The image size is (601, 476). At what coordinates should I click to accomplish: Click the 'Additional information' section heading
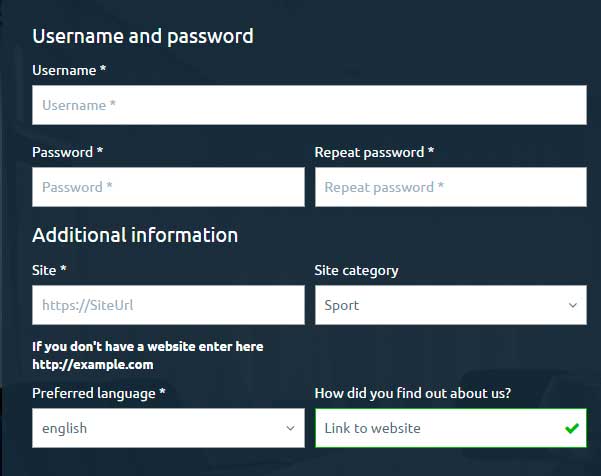135,235
